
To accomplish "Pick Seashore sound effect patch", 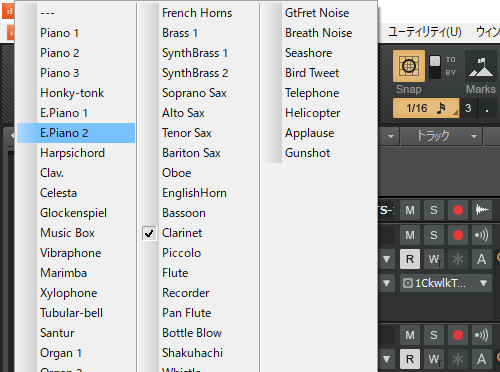I will pyautogui.click(x=308, y=53).
